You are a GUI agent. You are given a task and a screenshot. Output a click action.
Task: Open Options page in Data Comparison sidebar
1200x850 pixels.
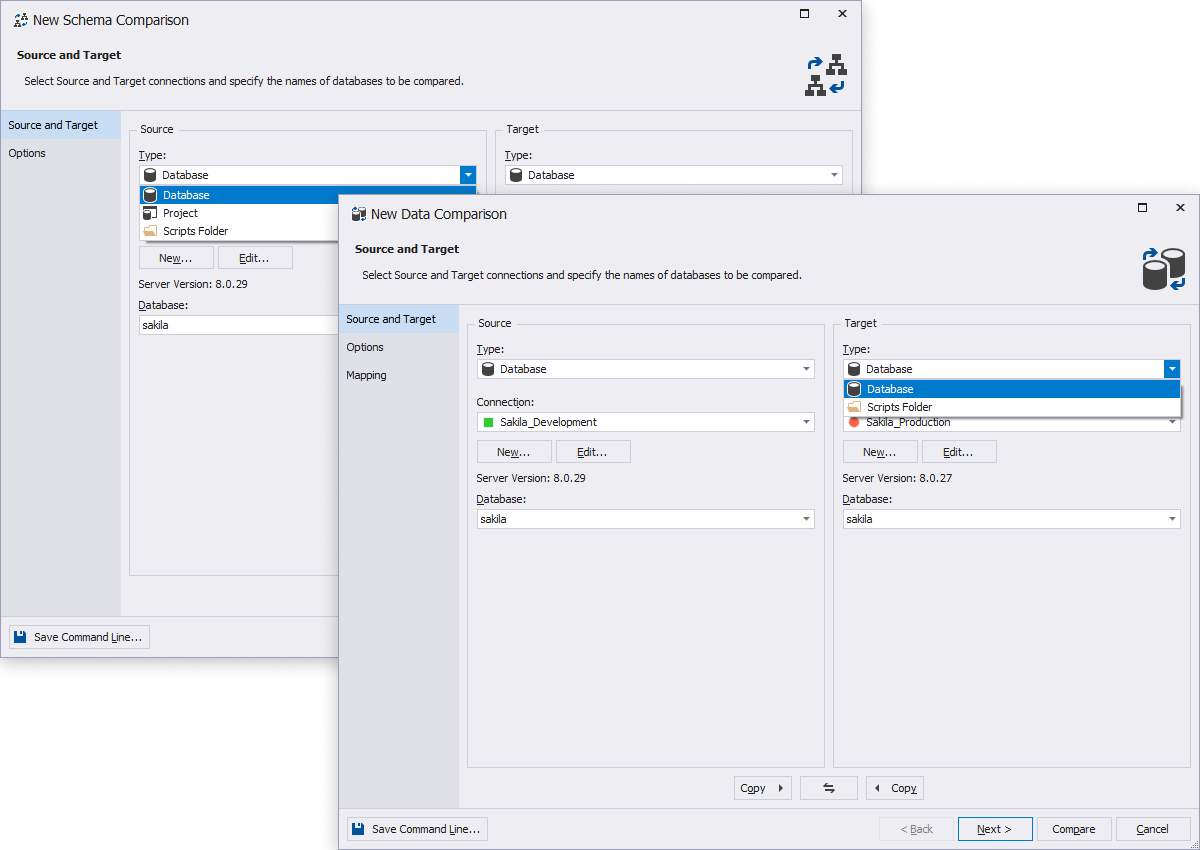399,347
